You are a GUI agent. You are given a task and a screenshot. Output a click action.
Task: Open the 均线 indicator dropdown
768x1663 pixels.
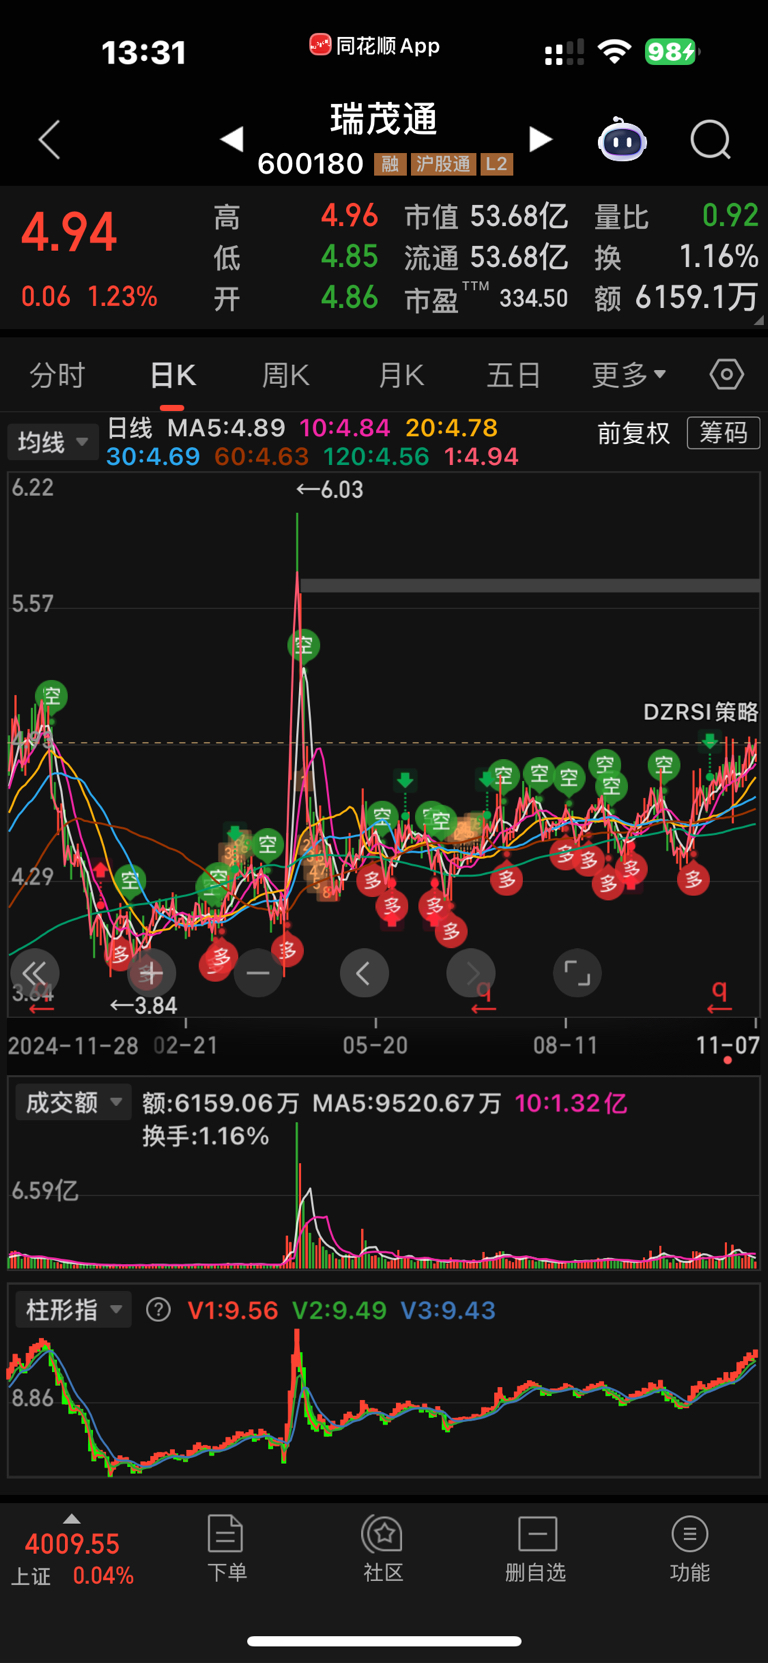[x=54, y=442]
